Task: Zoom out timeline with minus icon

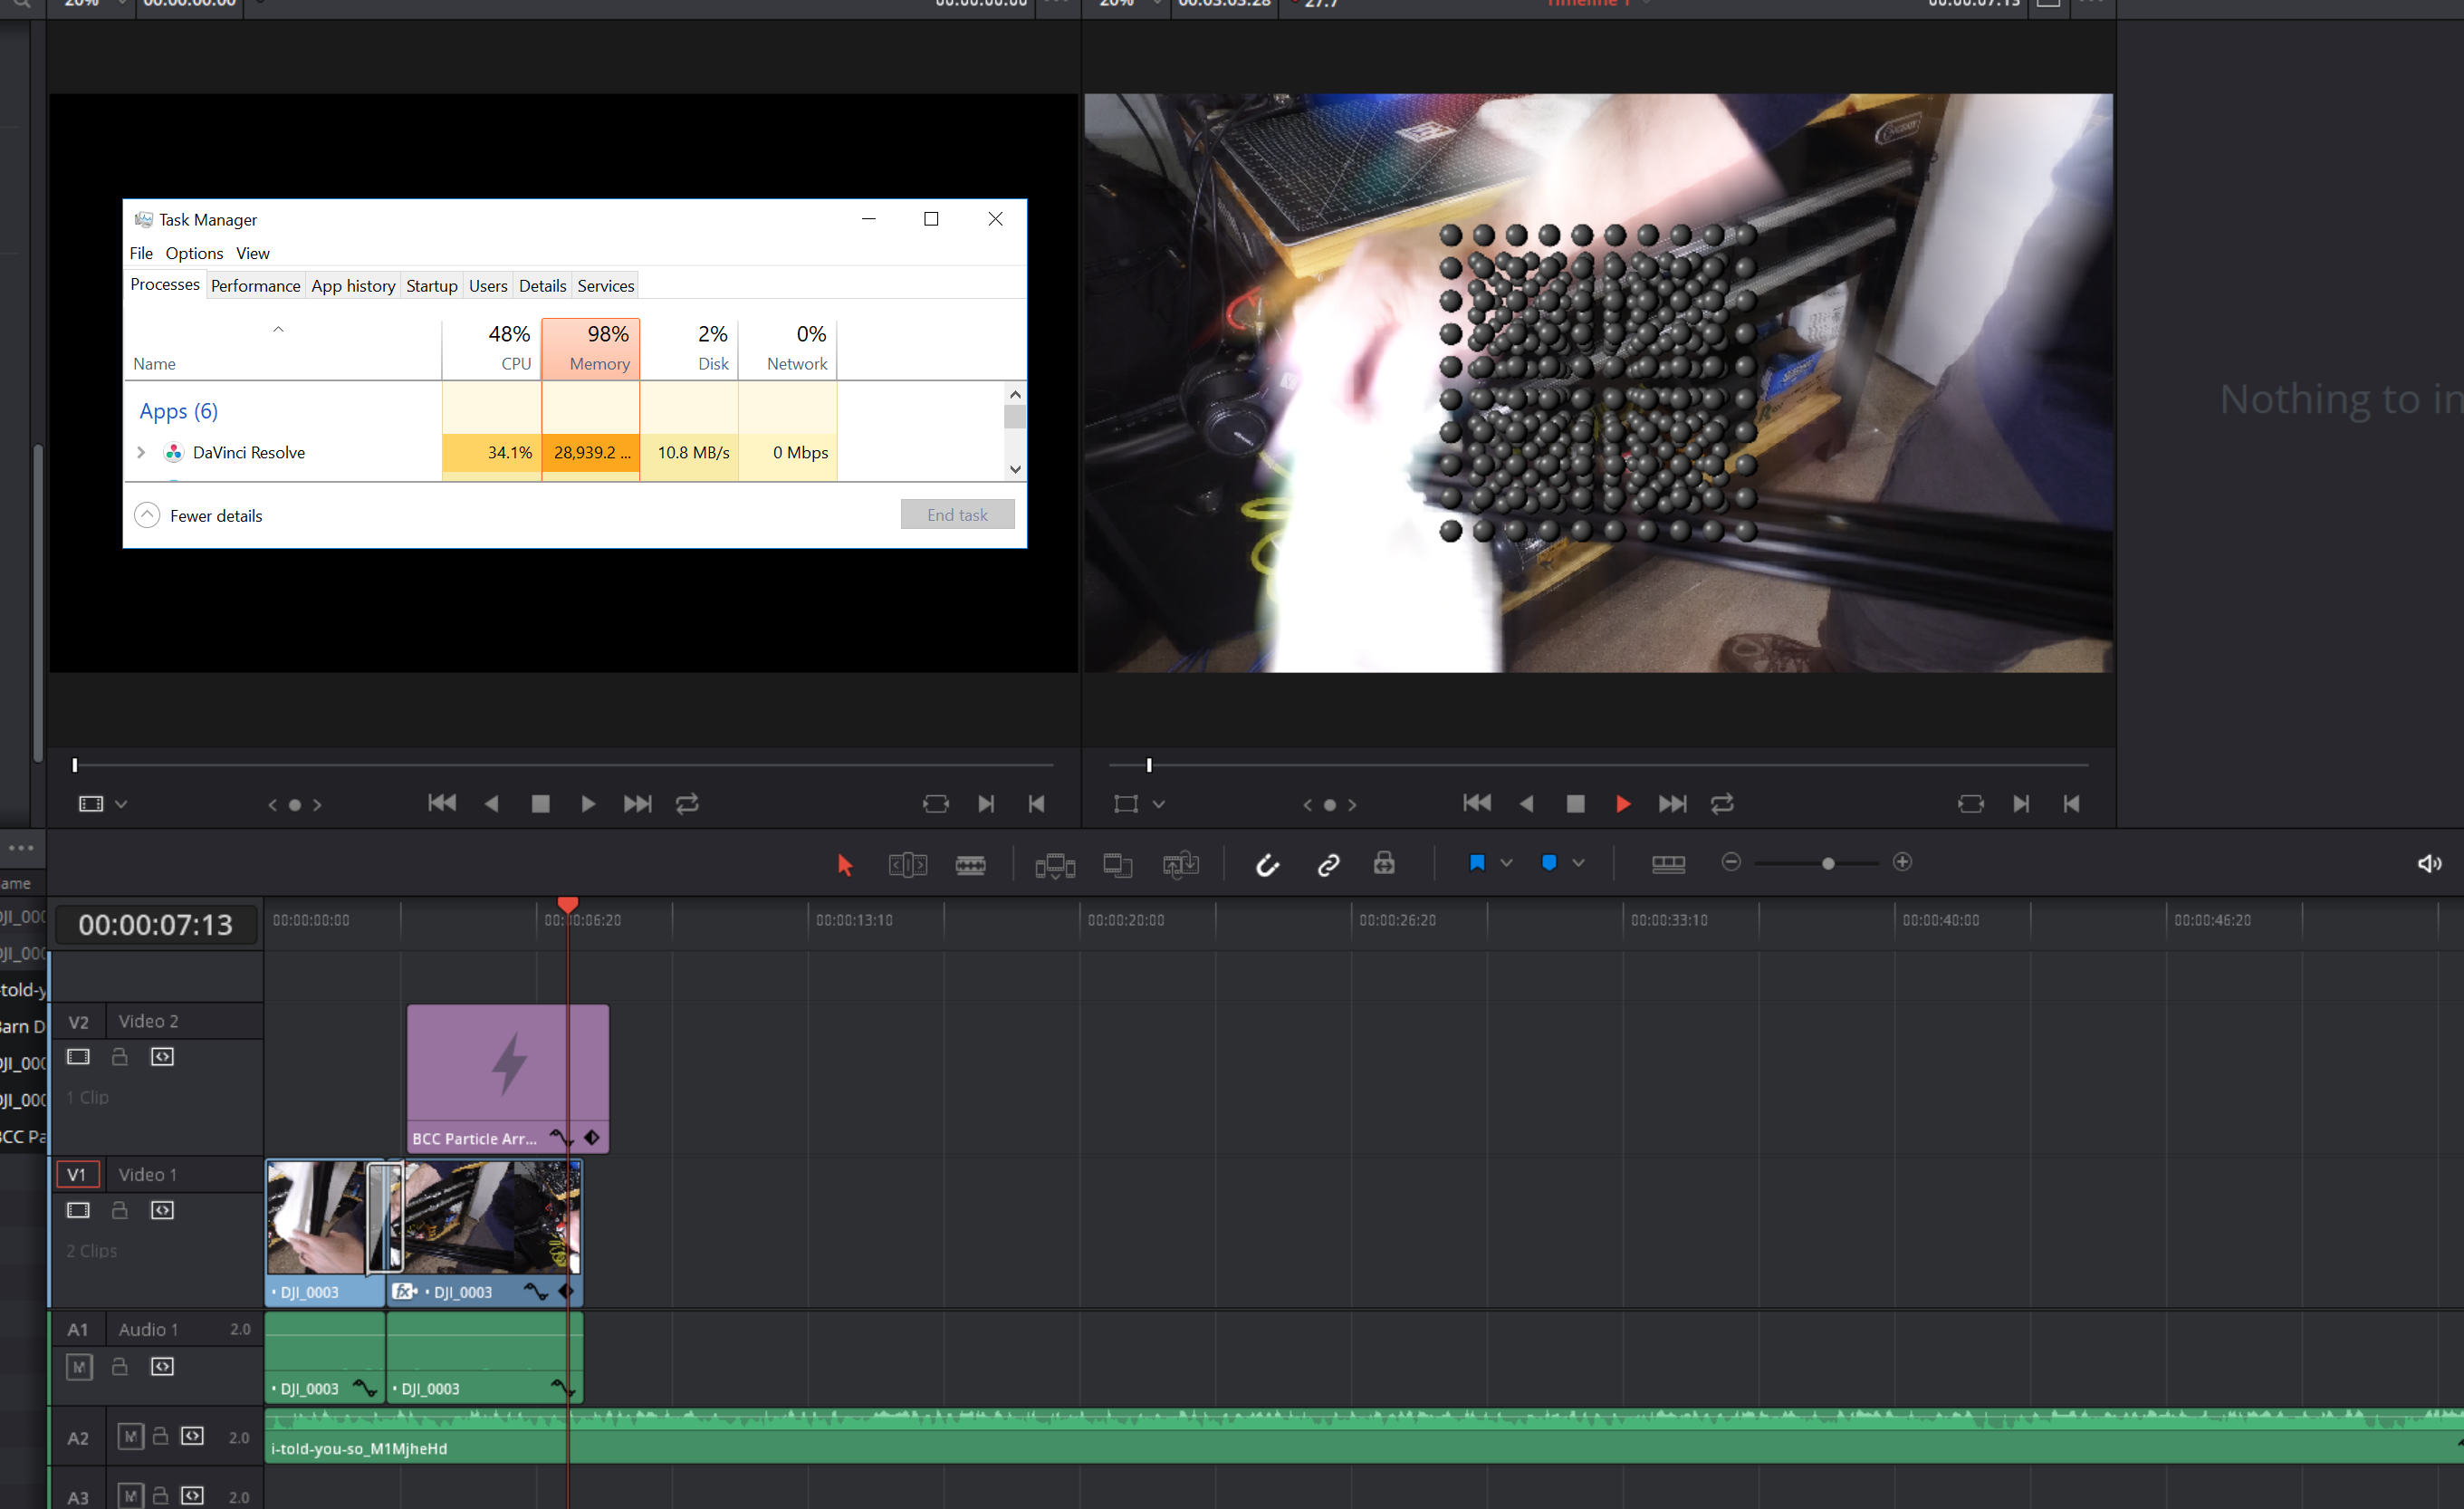Action: point(1731,862)
